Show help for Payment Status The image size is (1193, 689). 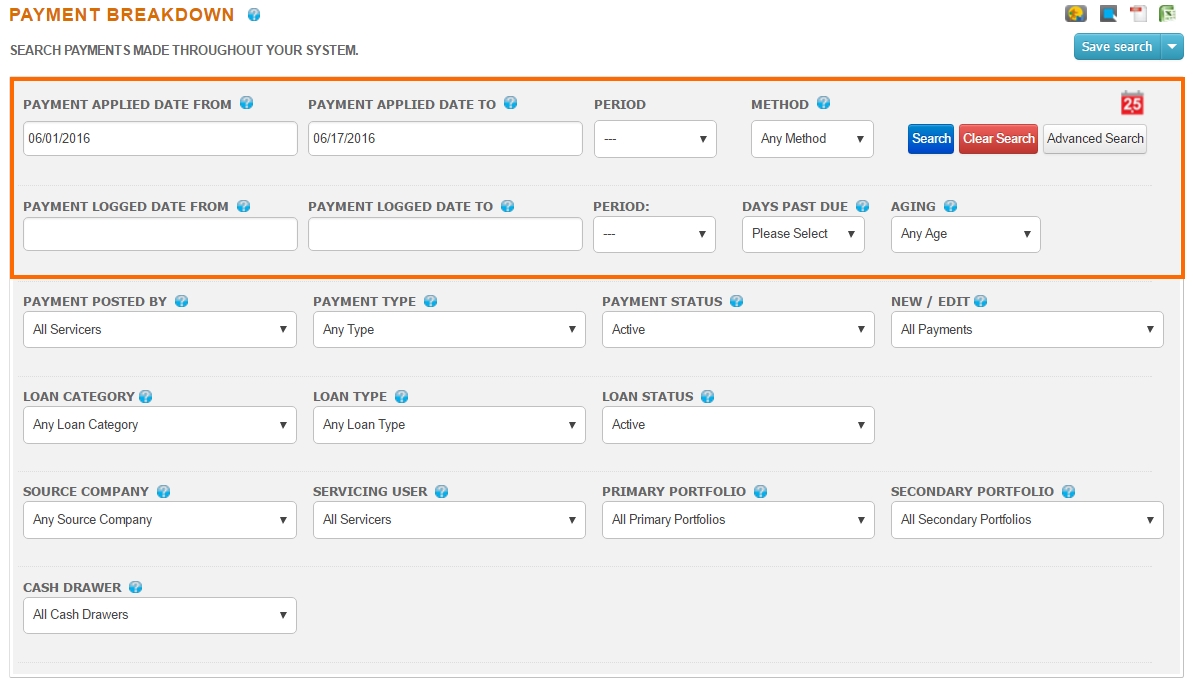click(736, 301)
